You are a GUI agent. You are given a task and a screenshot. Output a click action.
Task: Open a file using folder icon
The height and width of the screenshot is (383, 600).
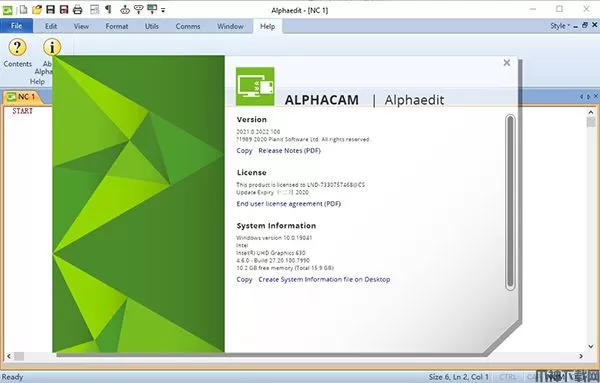click(x=37, y=10)
